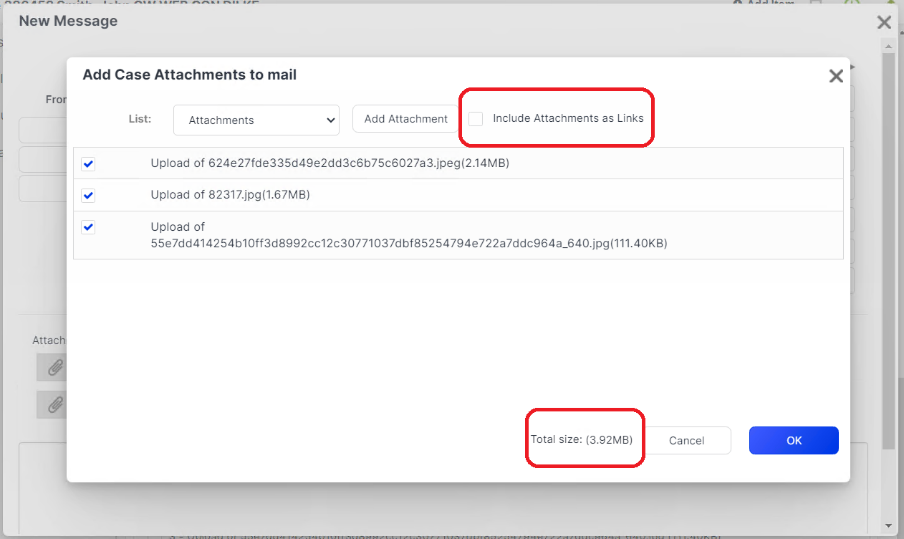Untick the 111.40KB _640.jpg upload checkbox

[88, 227]
